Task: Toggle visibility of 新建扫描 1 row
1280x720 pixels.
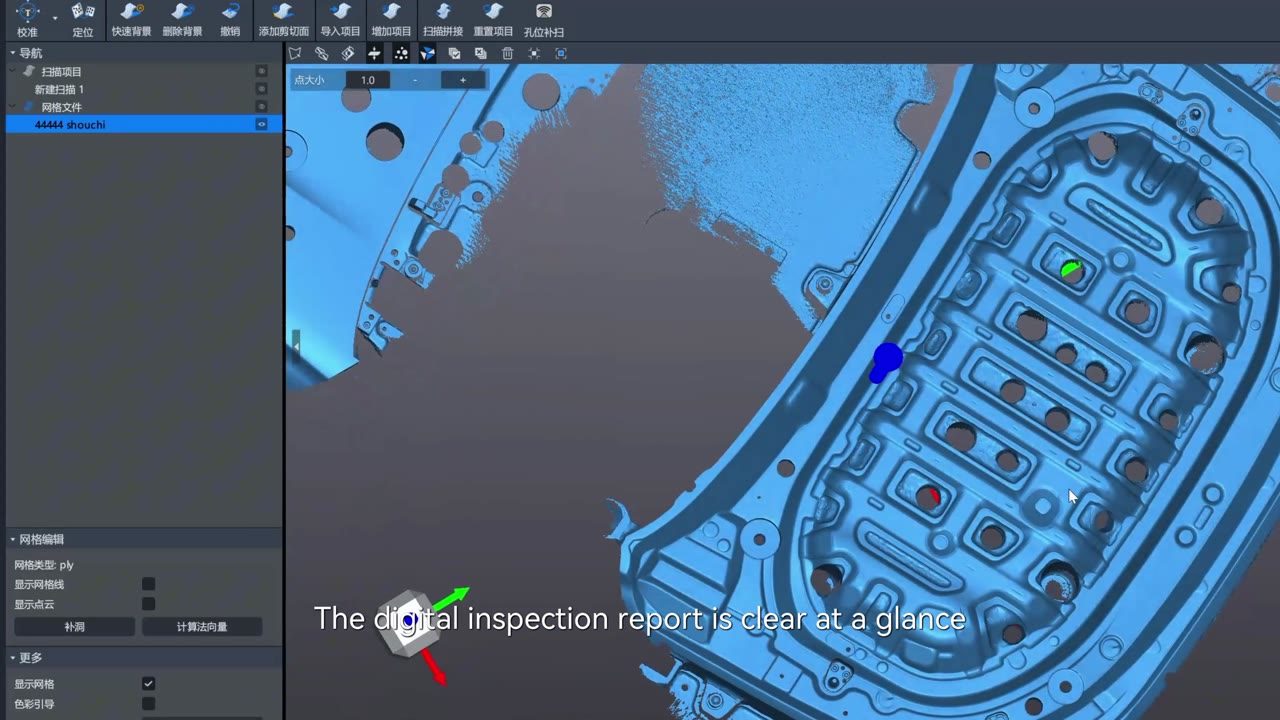Action: click(x=261, y=89)
